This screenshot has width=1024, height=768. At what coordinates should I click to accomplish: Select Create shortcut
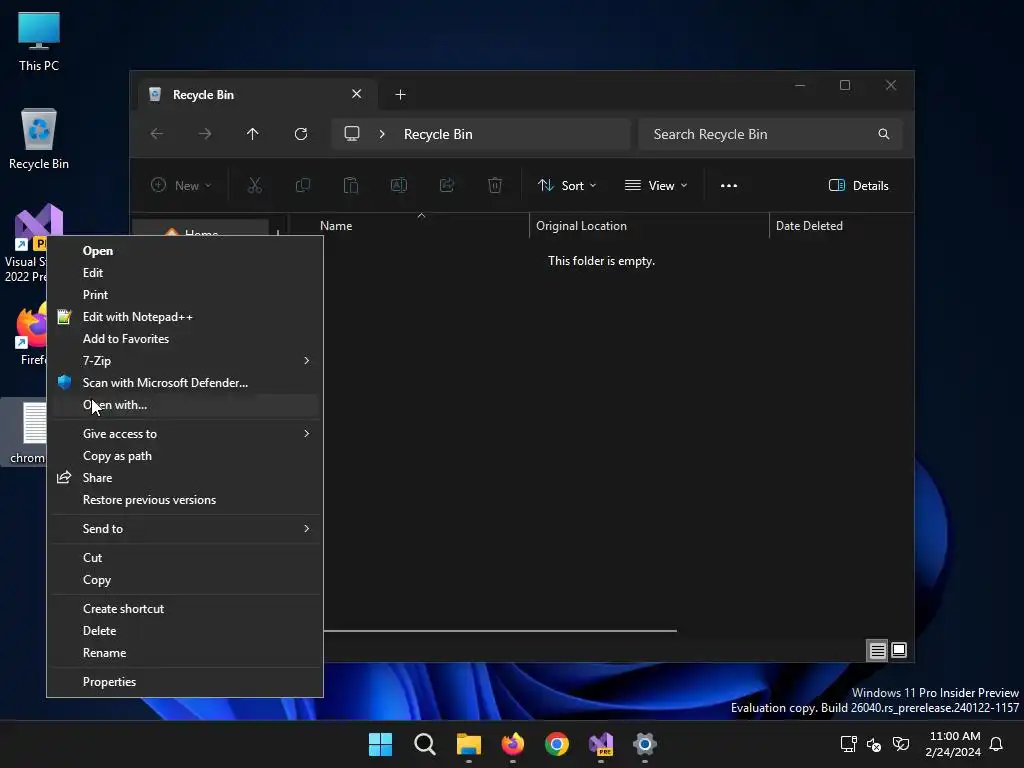pos(185,609)
